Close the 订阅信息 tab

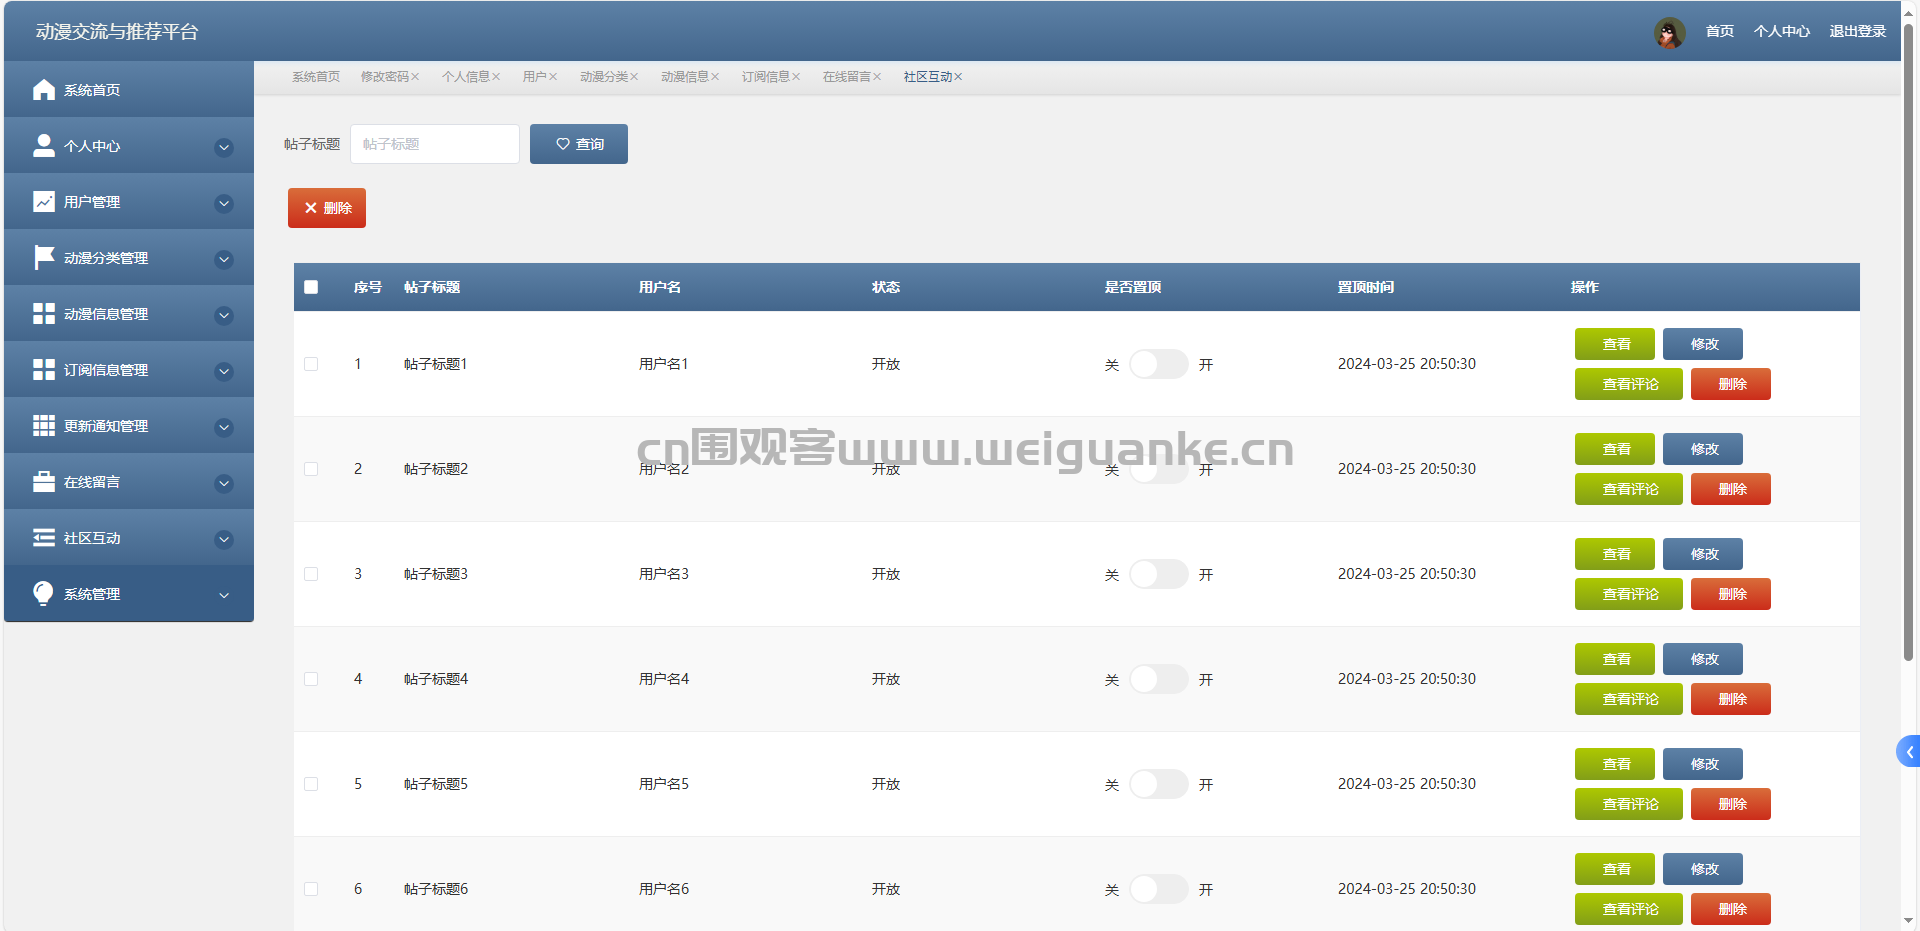(x=796, y=77)
